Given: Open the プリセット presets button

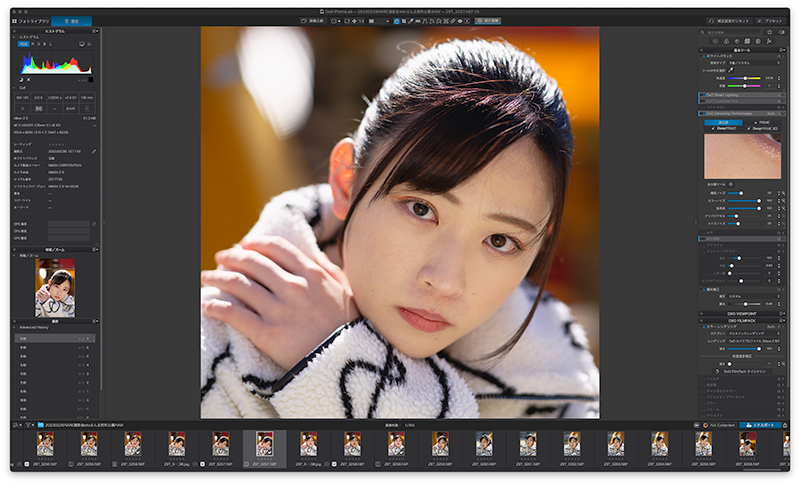Looking at the screenshot, I should [769, 21].
